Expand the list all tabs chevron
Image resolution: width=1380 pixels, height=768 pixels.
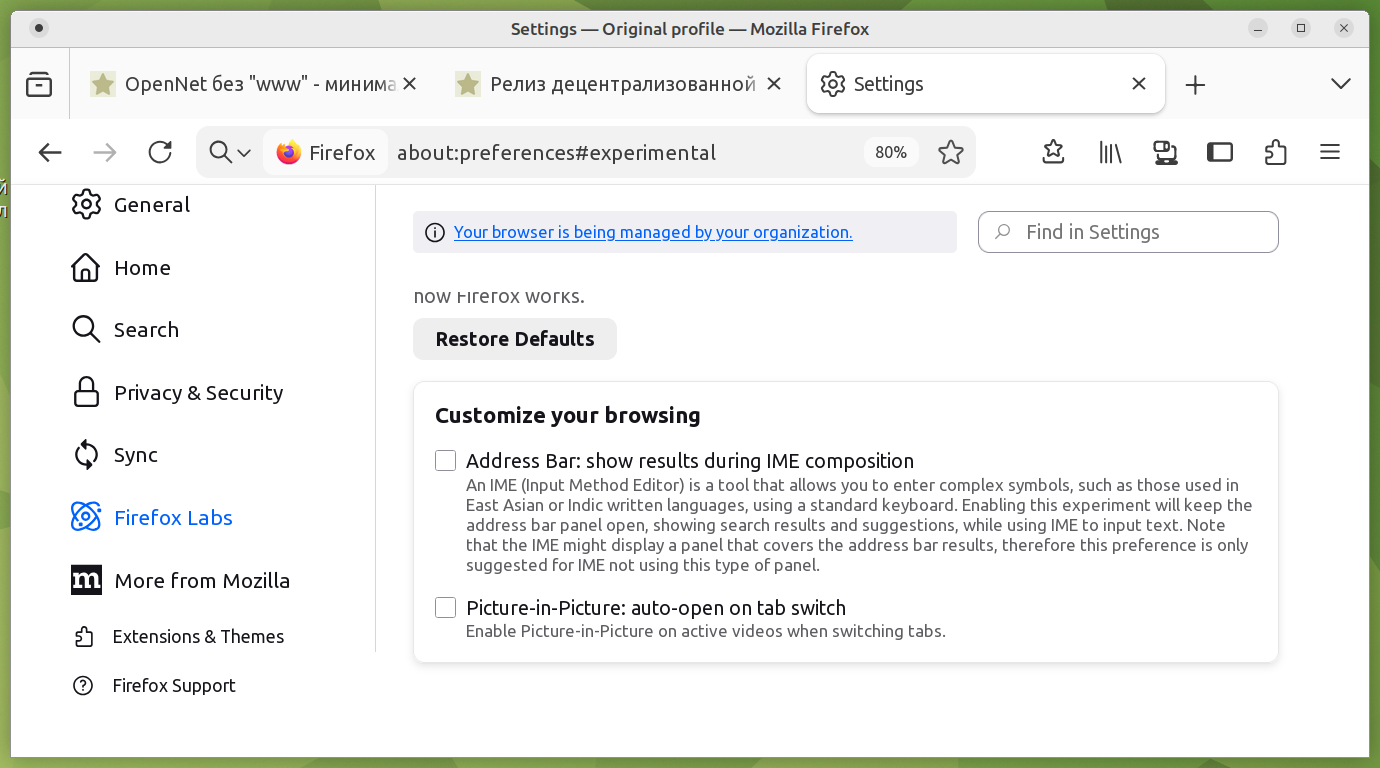pos(1341,84)
